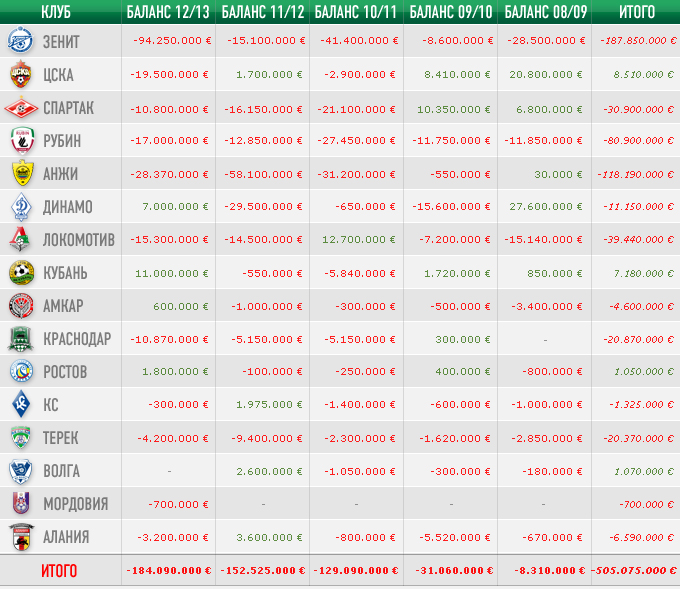Click CSKA's 20.800.000 € value
680x589 pixels.
[x=546, y=74]
